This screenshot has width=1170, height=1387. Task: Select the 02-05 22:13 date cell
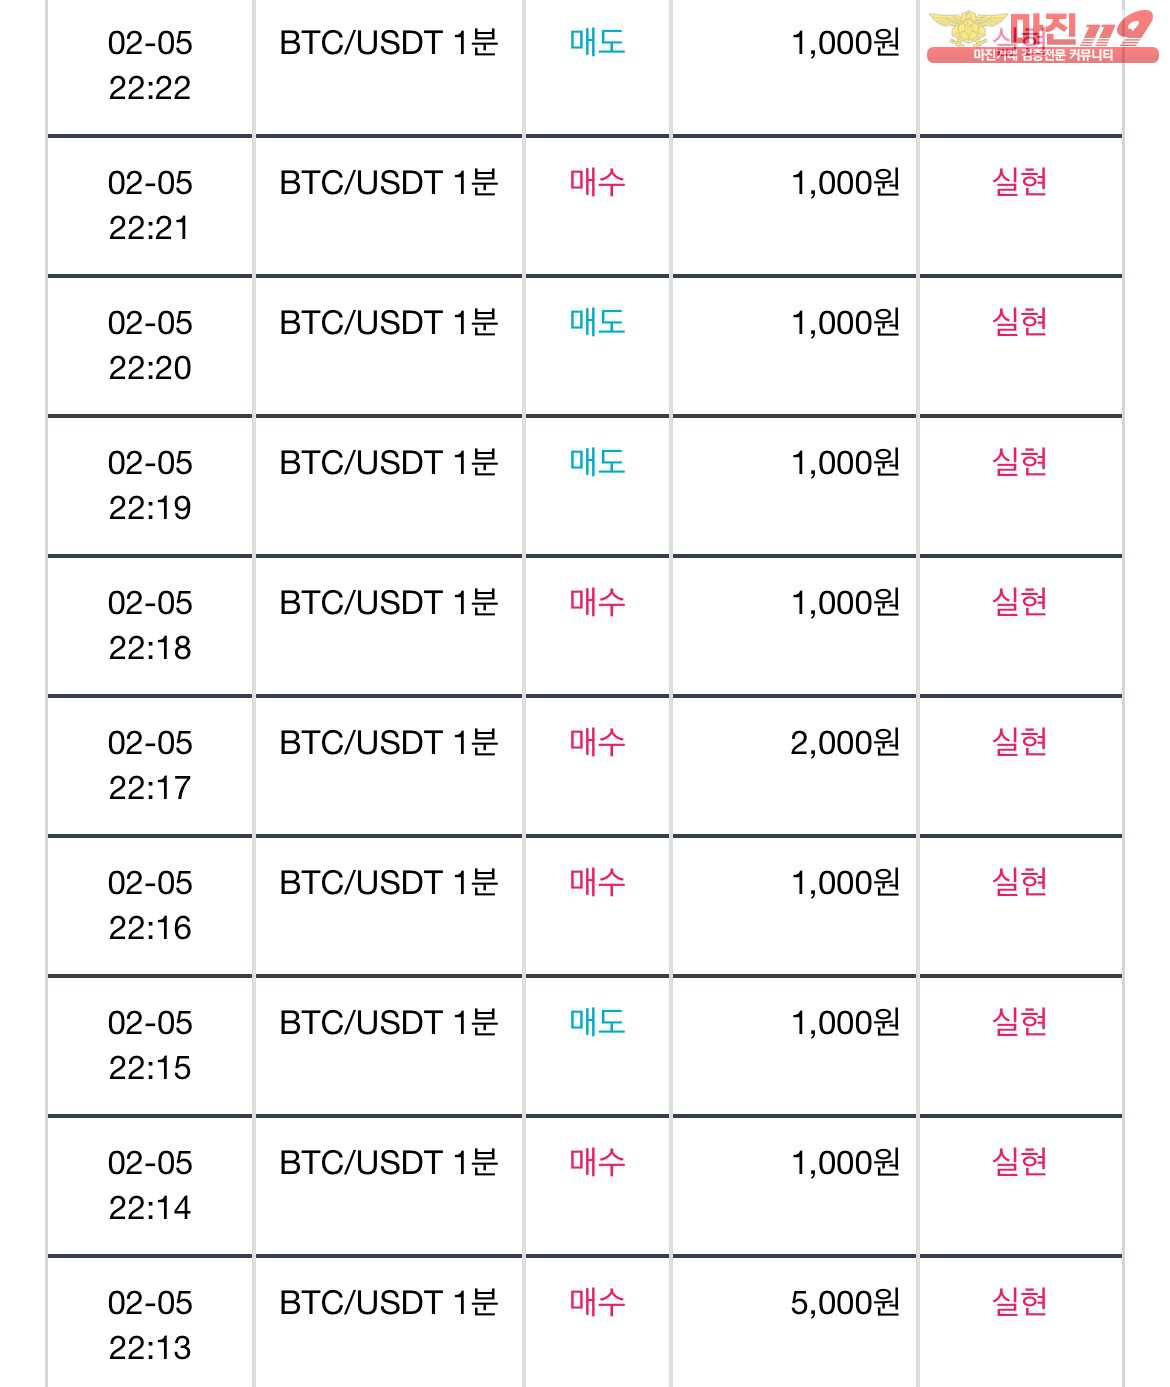pyautogui.click(x=150, y=1325)
